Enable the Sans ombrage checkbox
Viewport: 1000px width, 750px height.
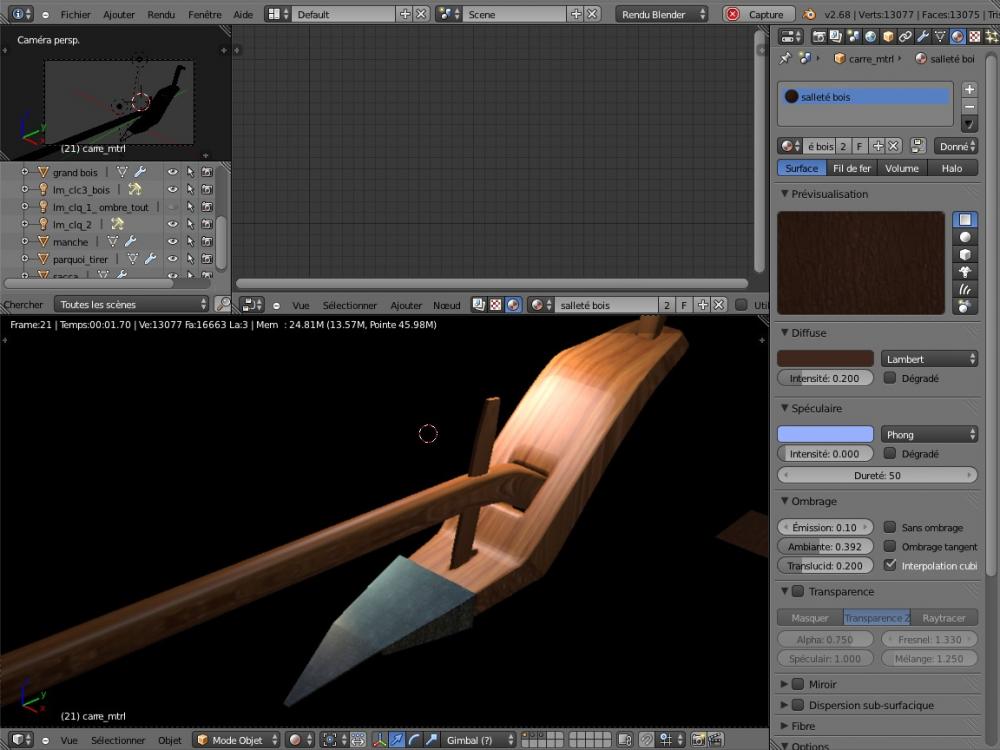[x=890, y=527]
